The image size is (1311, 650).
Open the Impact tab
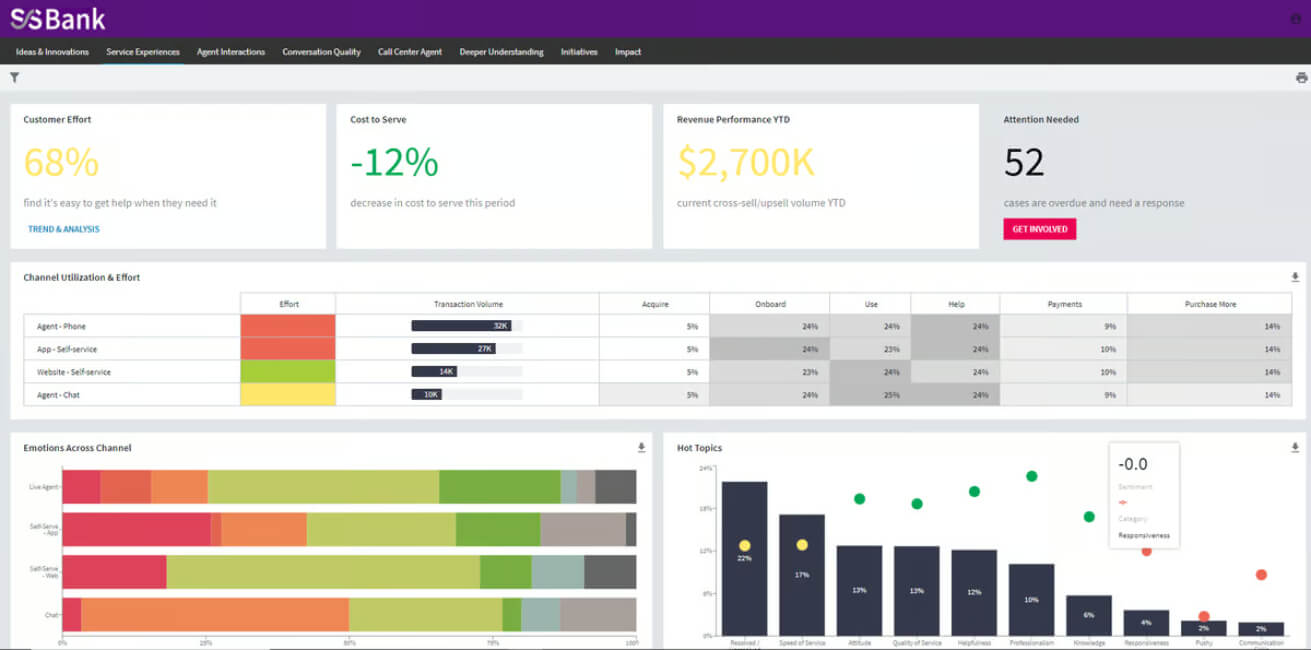628,52
